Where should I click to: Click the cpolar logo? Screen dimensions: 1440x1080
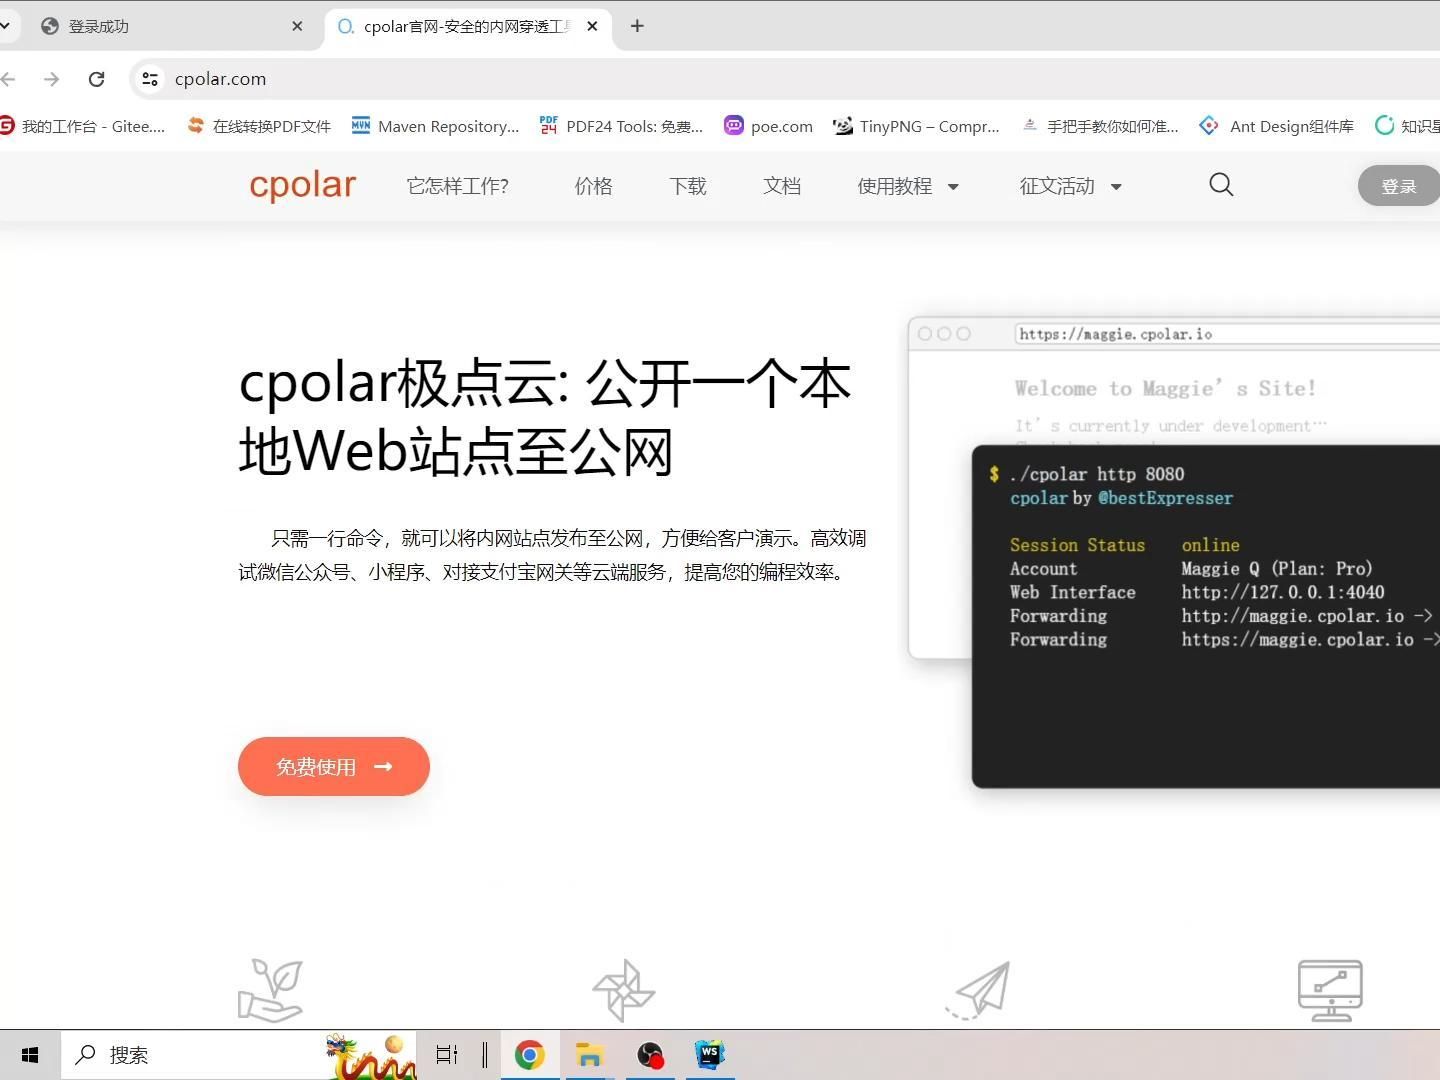[302, 185]
